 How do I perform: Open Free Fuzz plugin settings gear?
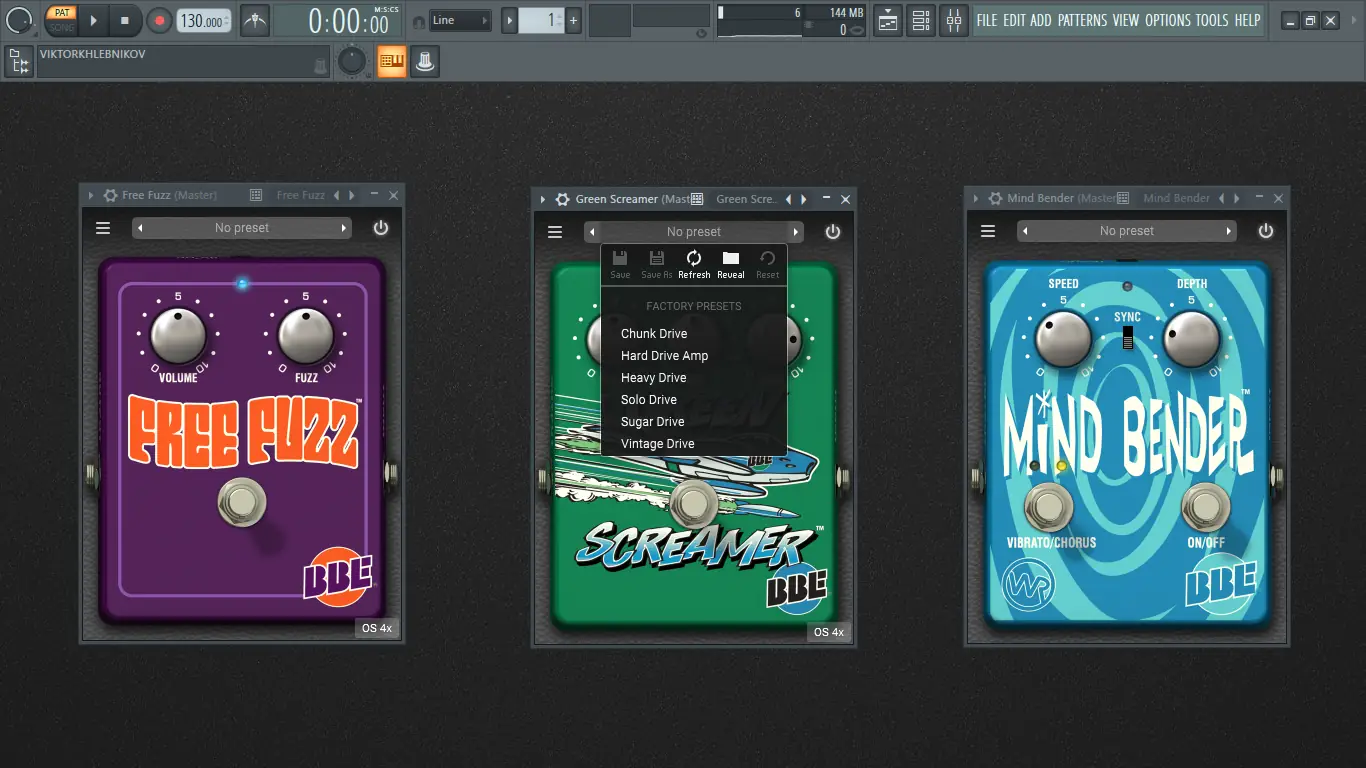(x=110, y=195)
